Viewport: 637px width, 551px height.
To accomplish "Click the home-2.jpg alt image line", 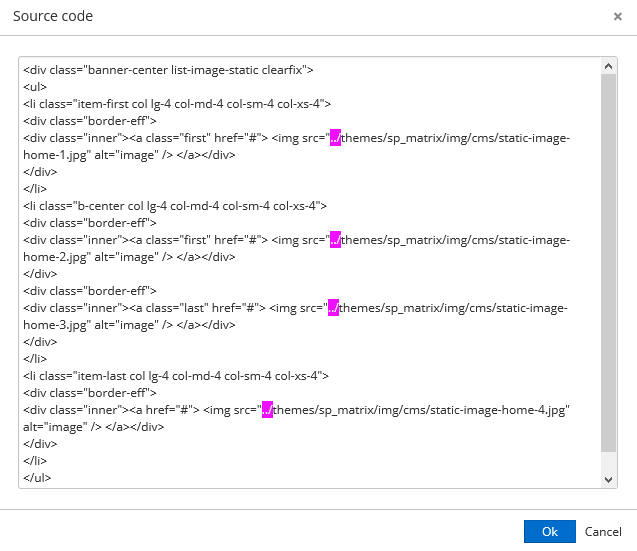I will coord(129,257).
